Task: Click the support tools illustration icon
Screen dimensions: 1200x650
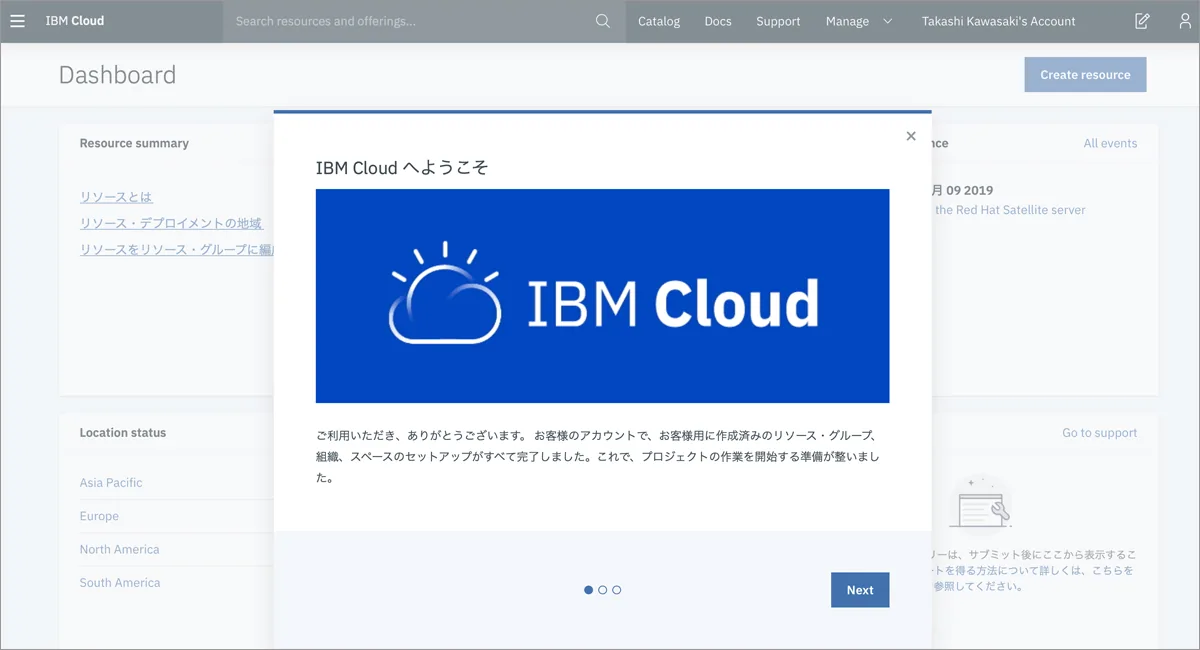Action: tap(981, 501)
